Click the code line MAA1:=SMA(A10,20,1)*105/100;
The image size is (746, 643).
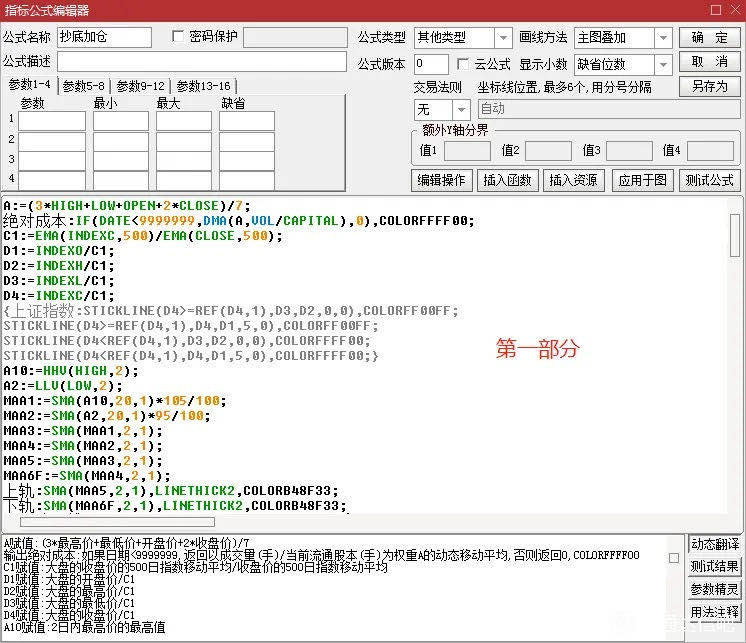pyautogui.click(x=115, y=401)
